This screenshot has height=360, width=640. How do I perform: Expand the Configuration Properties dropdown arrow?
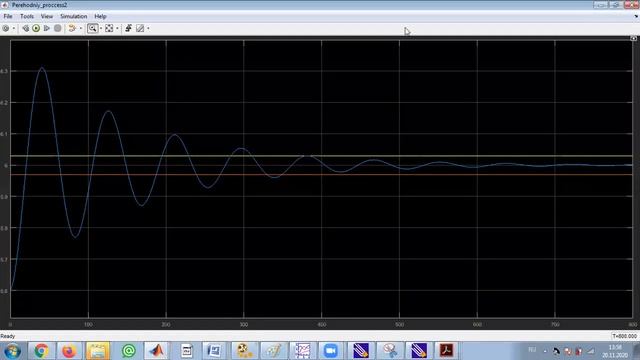pos(13,28)
